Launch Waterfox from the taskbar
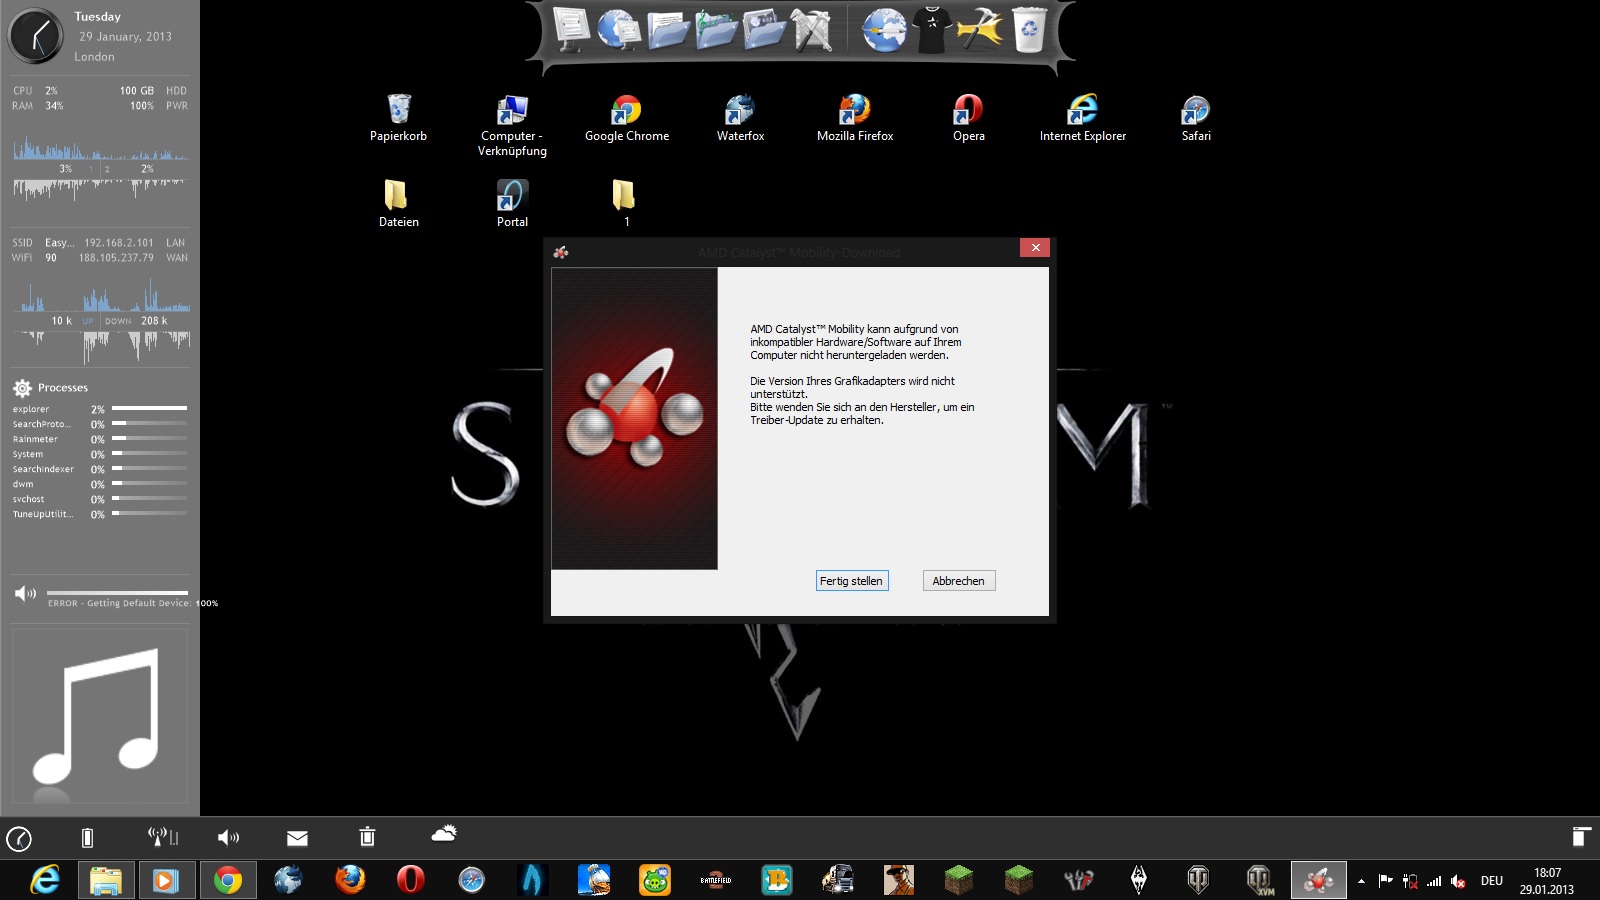The height and width of the screenshot is (900, 1600). (288, 880)
